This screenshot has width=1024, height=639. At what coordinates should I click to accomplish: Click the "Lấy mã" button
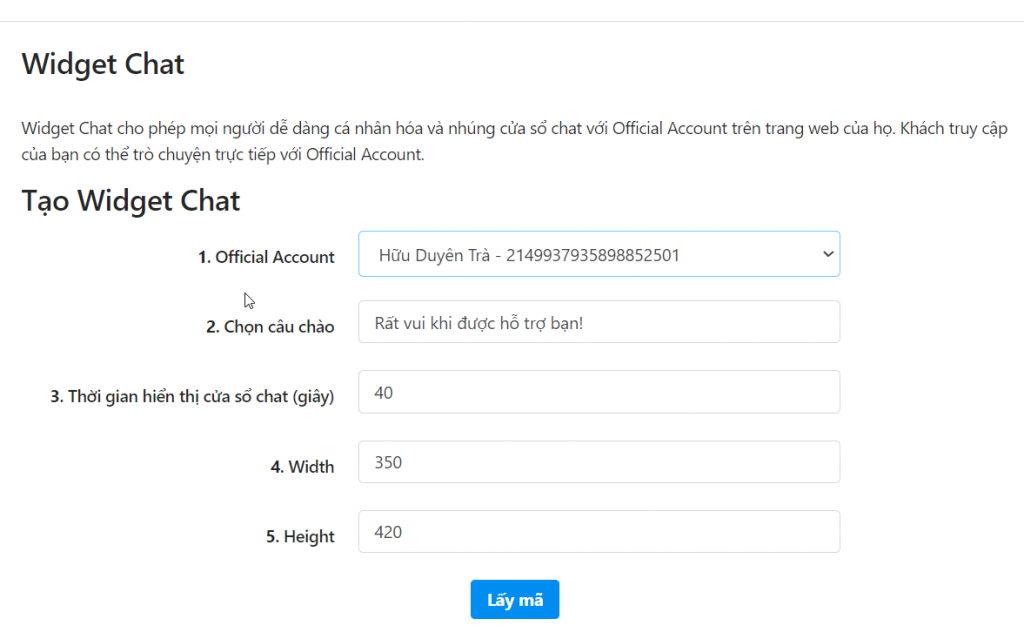pos(515,599)
